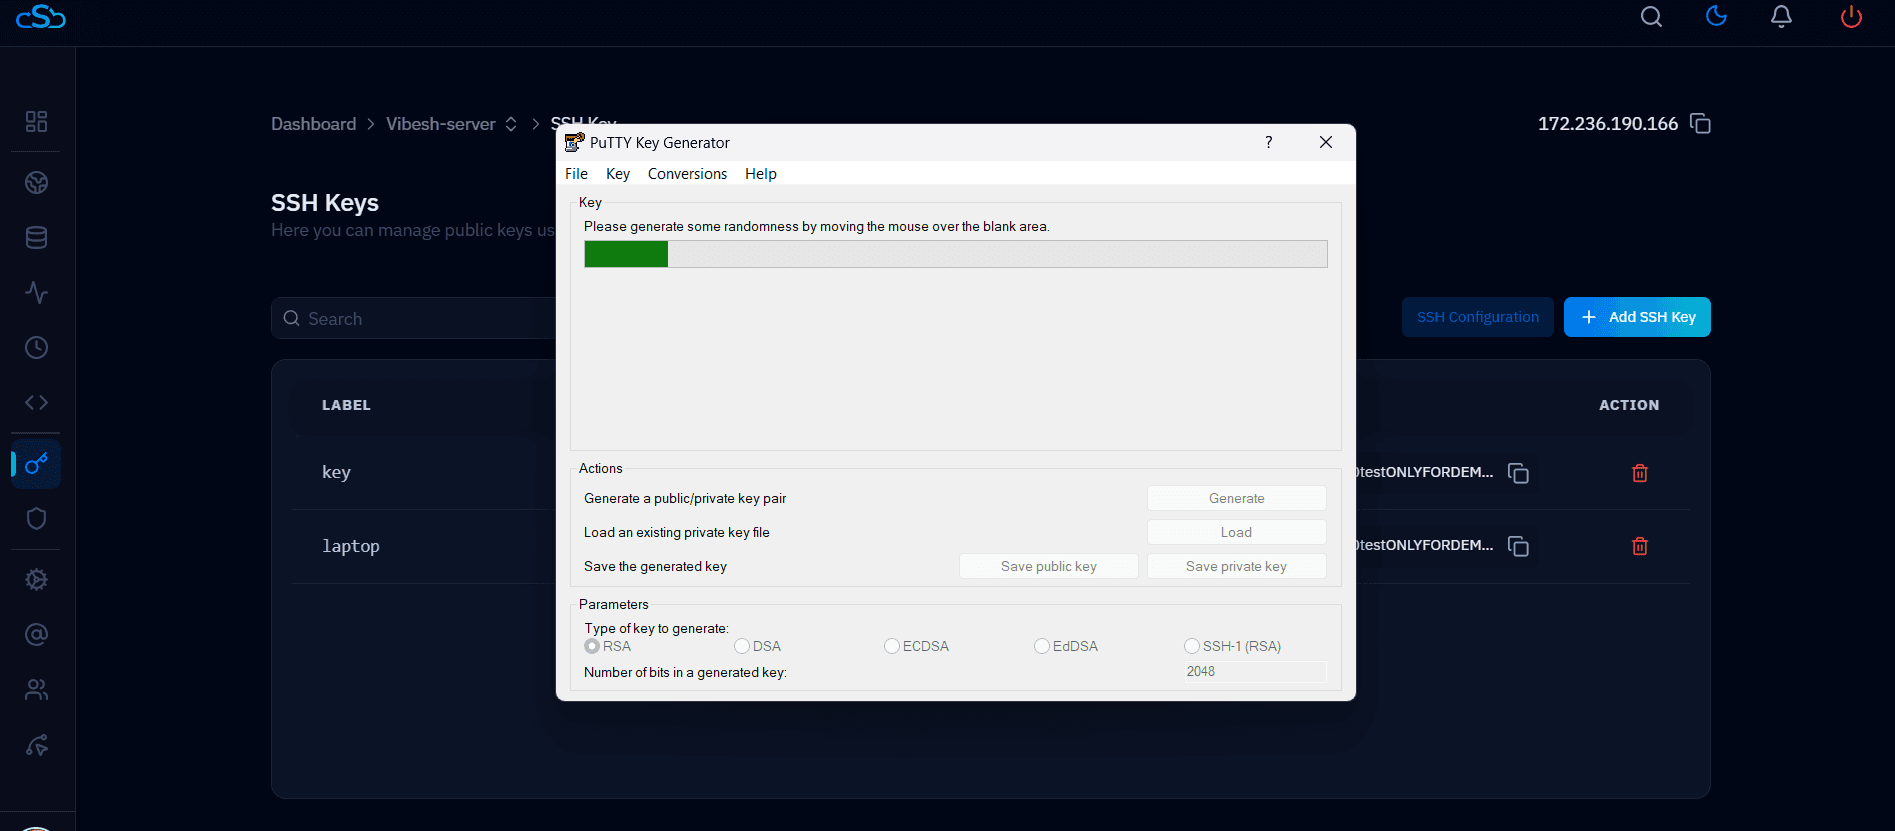Choose the EdDSA key type radio button
Image resolution: width=1895 pixels, height=831 pixels.
pyautogui.click(x=1042, y=647)
